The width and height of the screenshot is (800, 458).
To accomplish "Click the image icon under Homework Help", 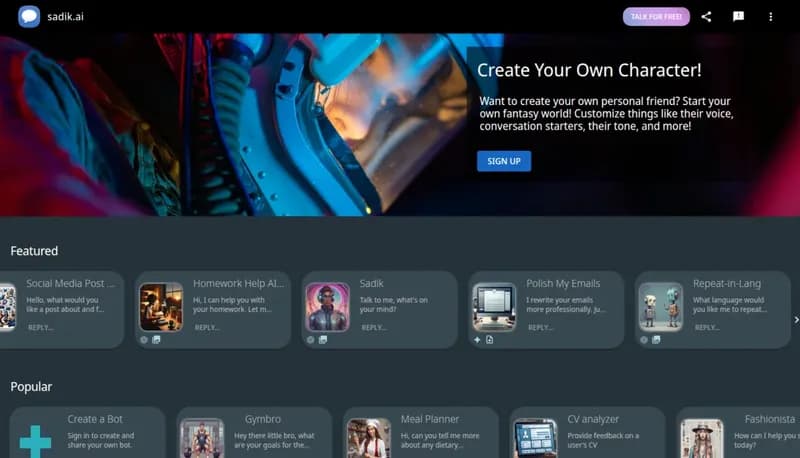I will point(156,340).
